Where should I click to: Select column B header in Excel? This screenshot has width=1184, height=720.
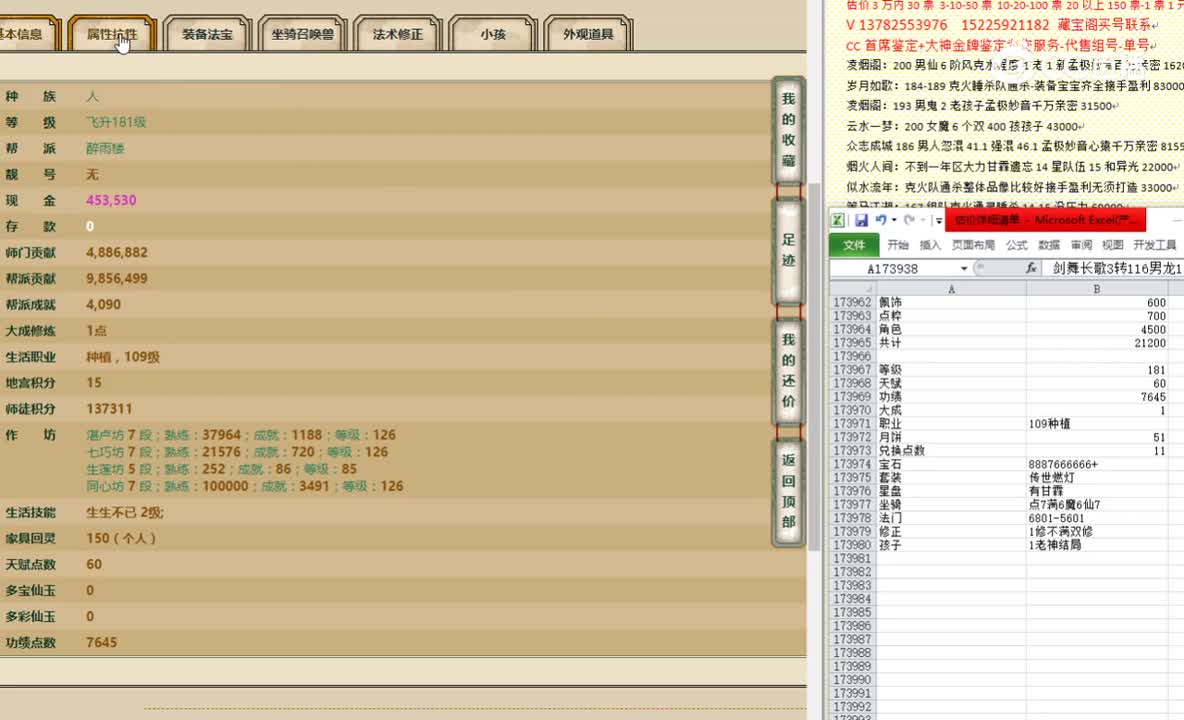[x=1096, y=288]
